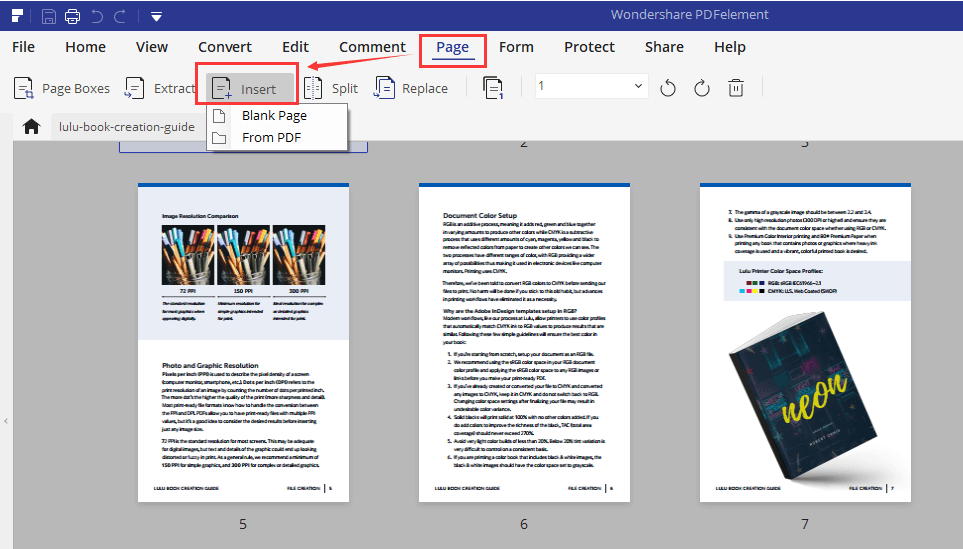Expand the page number dropdown

pyautogui.click(x=639, y=86)
